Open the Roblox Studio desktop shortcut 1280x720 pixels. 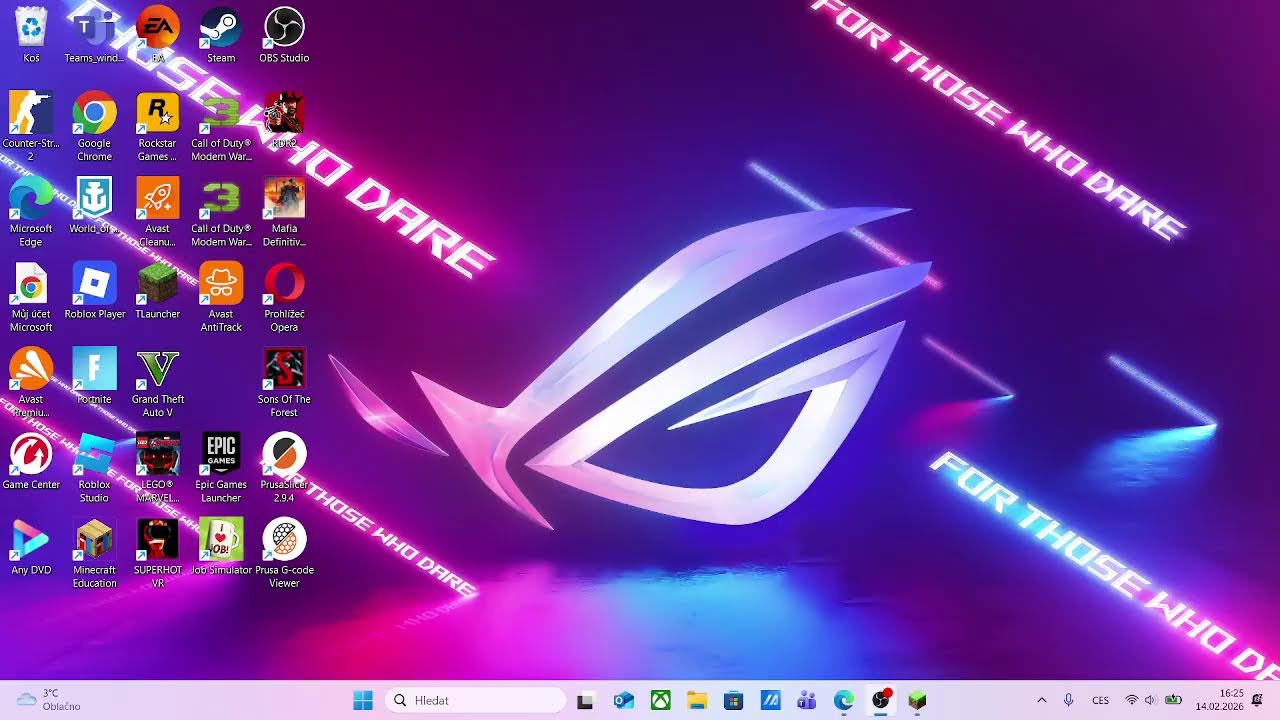pos(94,468)
